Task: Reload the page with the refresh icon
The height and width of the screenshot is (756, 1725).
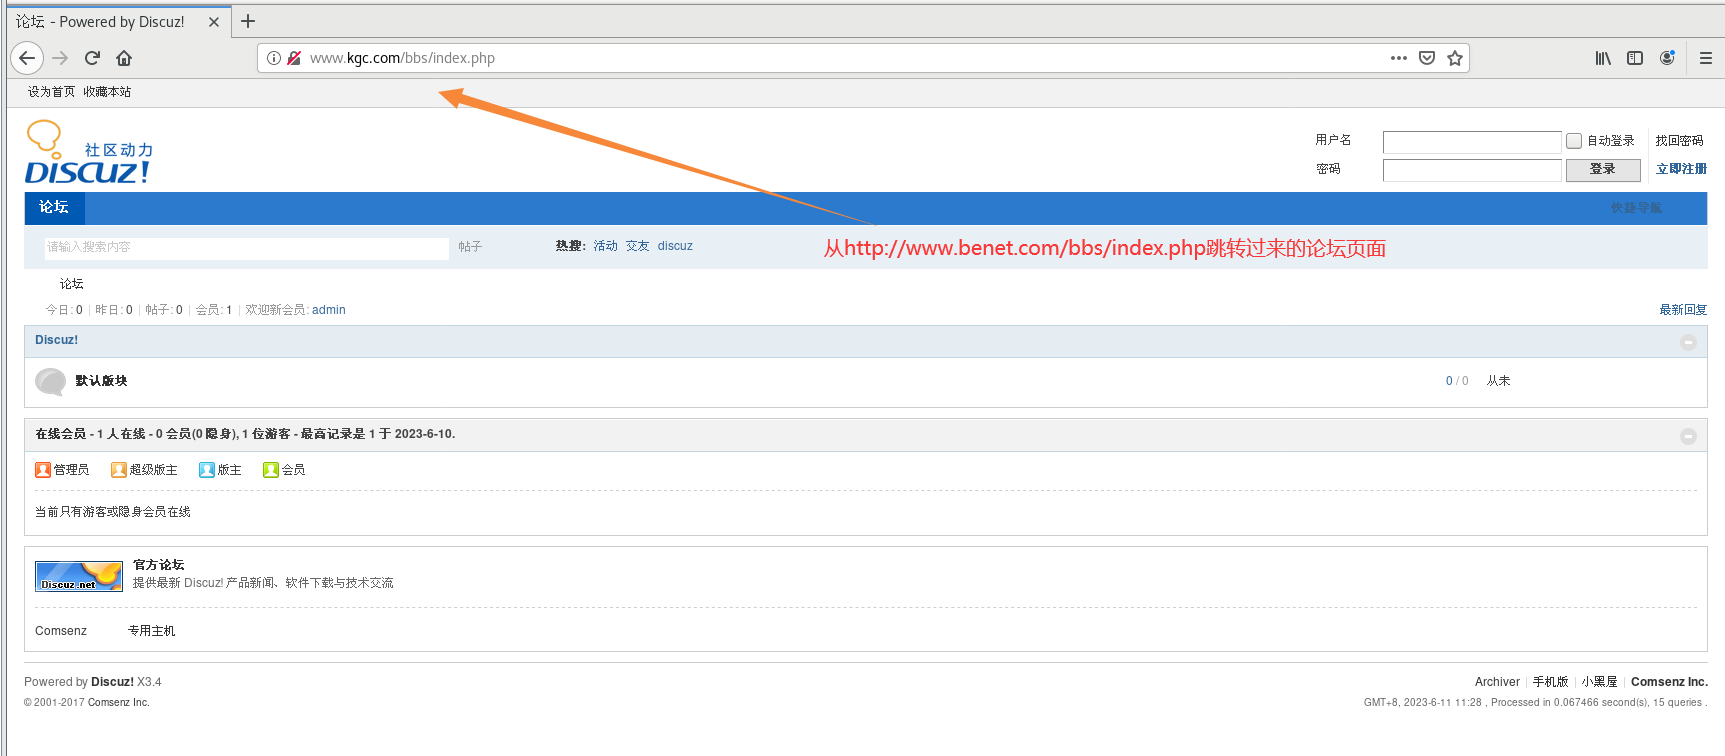Action: 92,58
